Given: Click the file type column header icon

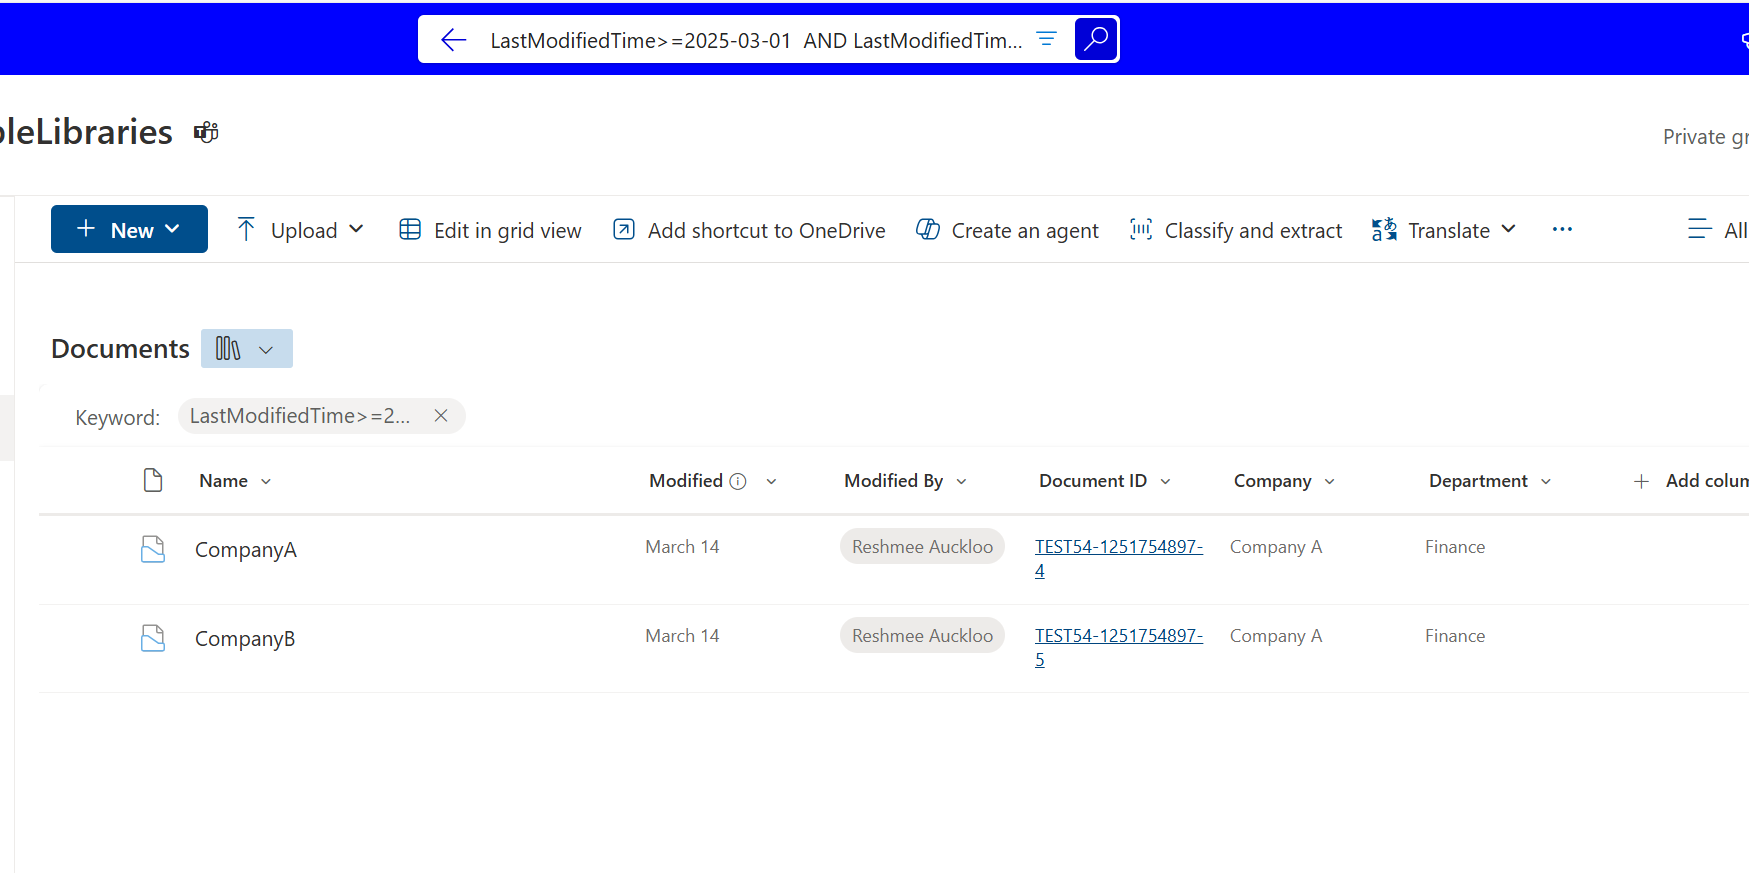Looking at the screenshot, I should (x=153, y=481).
